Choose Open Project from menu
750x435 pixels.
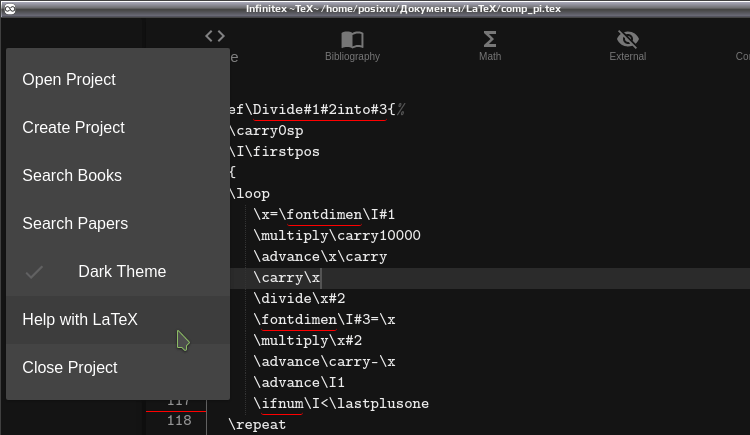point(118,79)
